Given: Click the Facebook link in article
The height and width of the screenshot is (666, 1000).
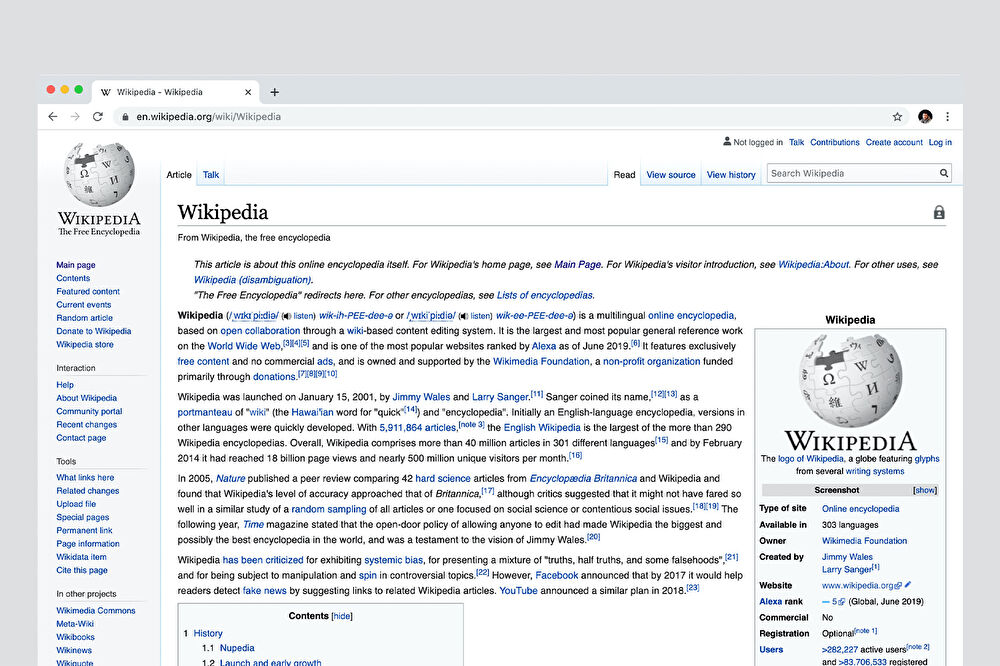Looking at the screenshot, I should click(557, 575).
